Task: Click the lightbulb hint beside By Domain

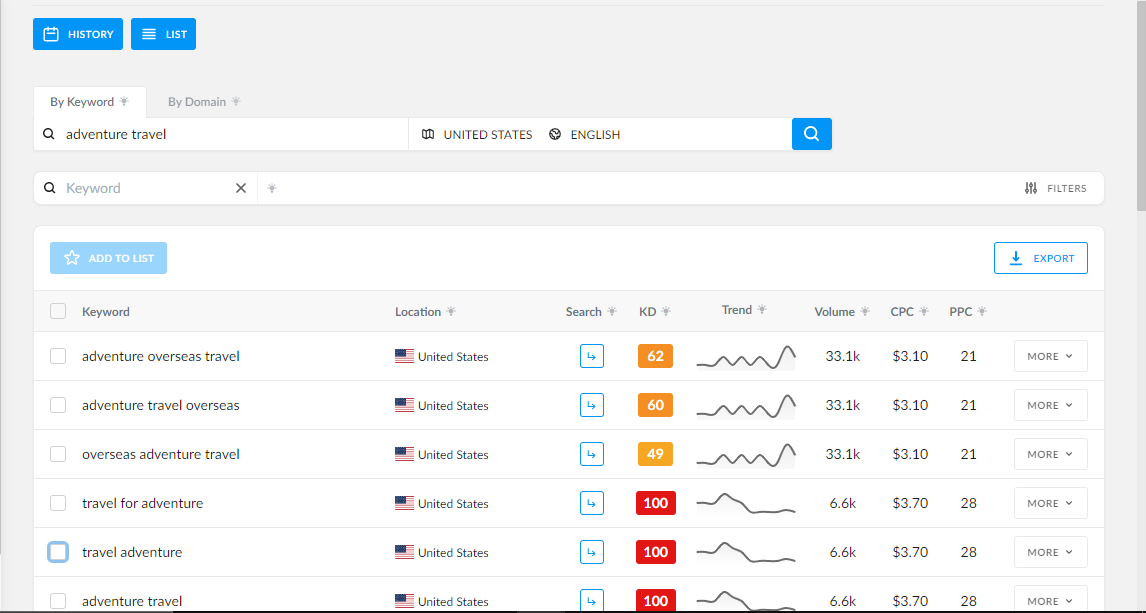Action: pyautogui.click(x=235, y=102)
